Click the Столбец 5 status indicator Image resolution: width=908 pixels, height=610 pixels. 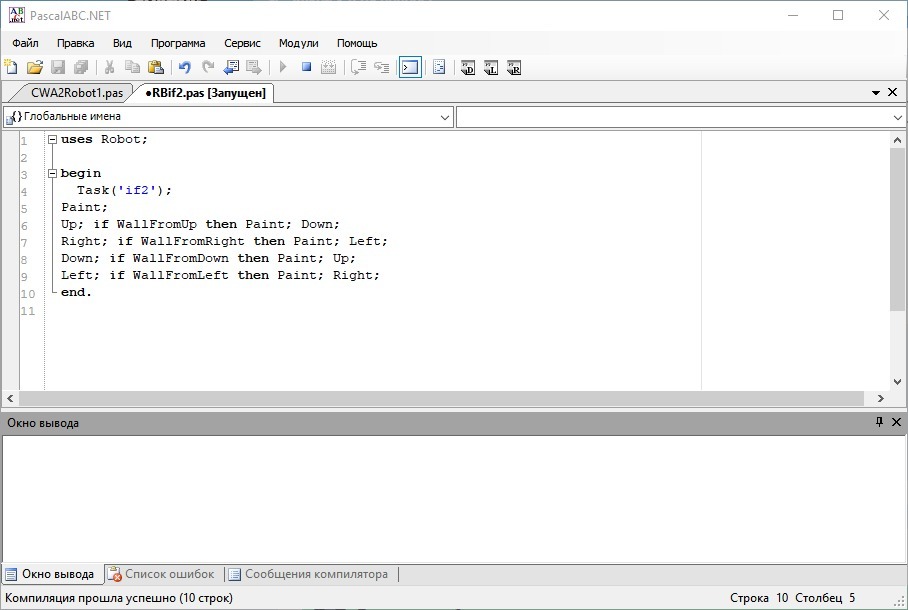tap(825, 598)
